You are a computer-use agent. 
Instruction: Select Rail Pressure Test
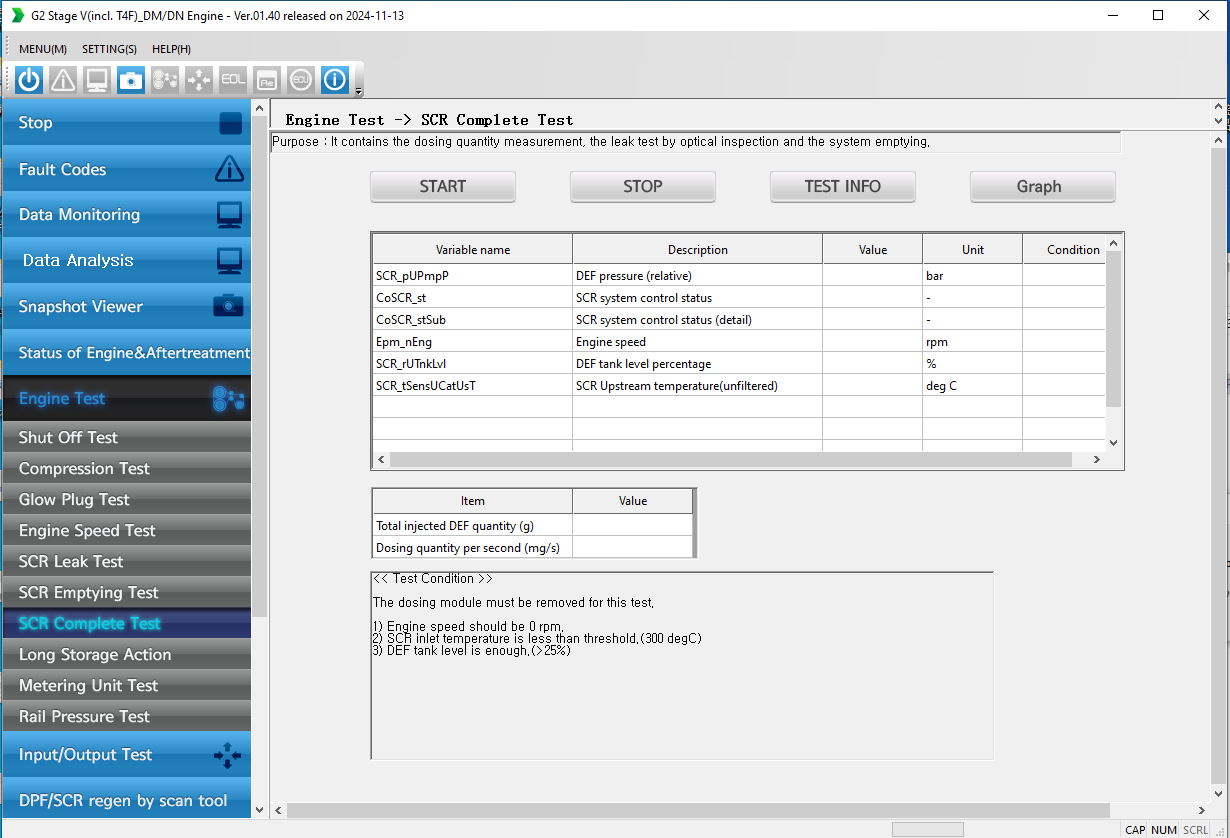(x=126, y=716)
